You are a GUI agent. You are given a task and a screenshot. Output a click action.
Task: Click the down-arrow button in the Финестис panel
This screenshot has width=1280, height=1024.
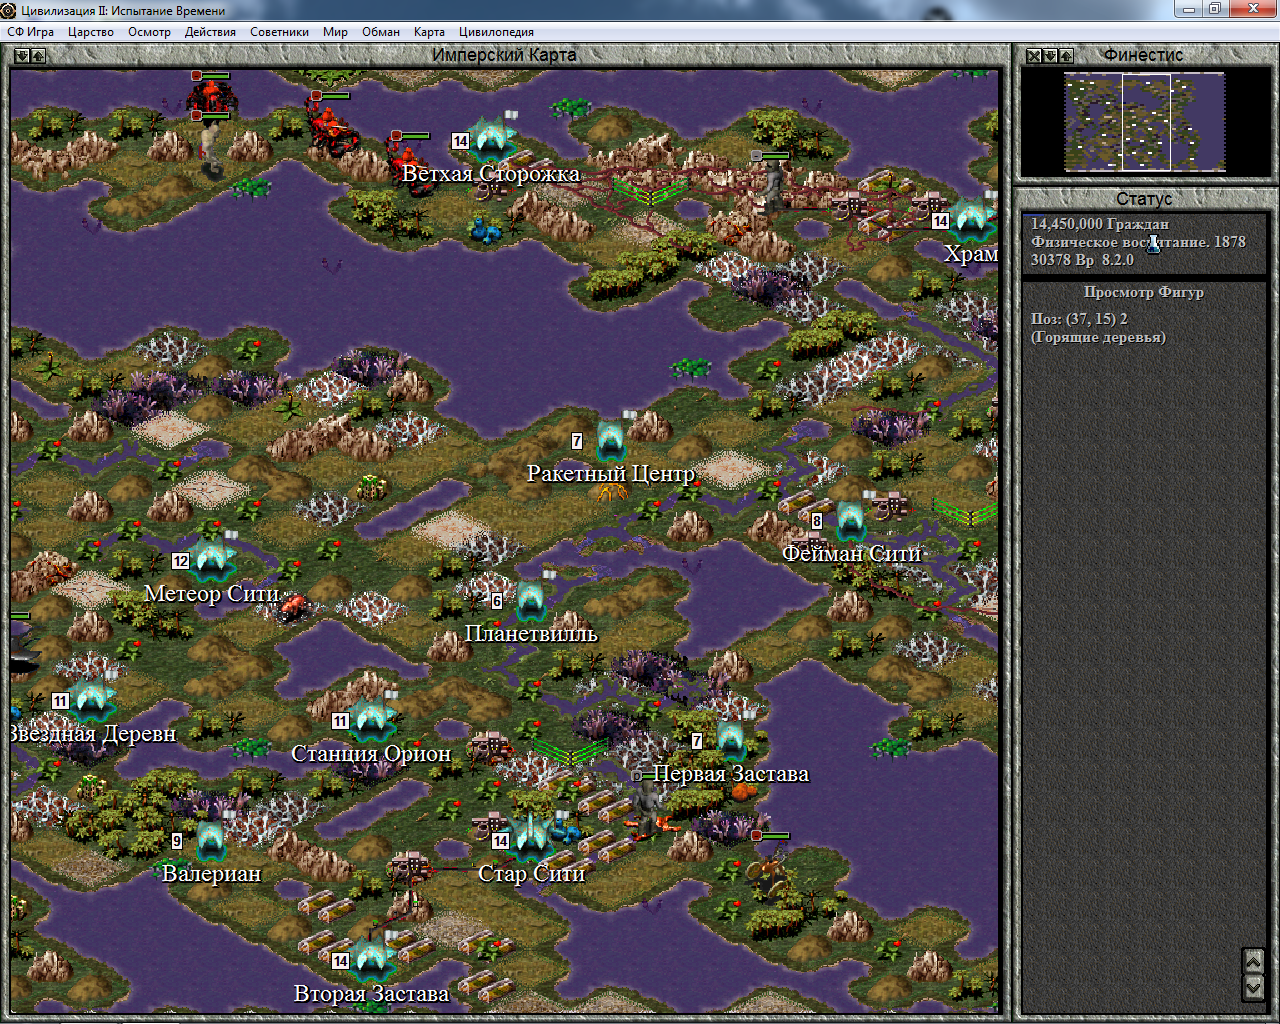(x=1050, y=56)
